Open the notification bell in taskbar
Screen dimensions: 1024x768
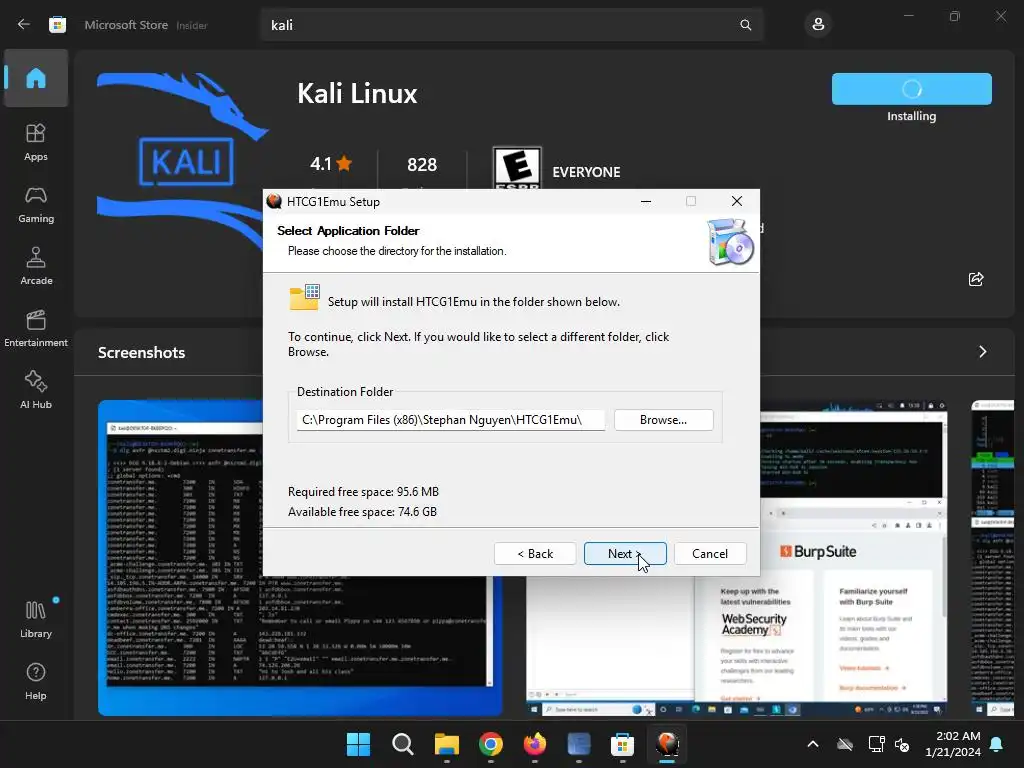click(x=997, y=744)
